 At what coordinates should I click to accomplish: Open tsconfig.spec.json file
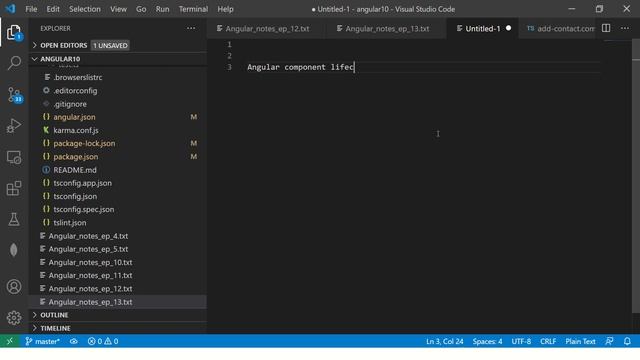tap(84, 209)
